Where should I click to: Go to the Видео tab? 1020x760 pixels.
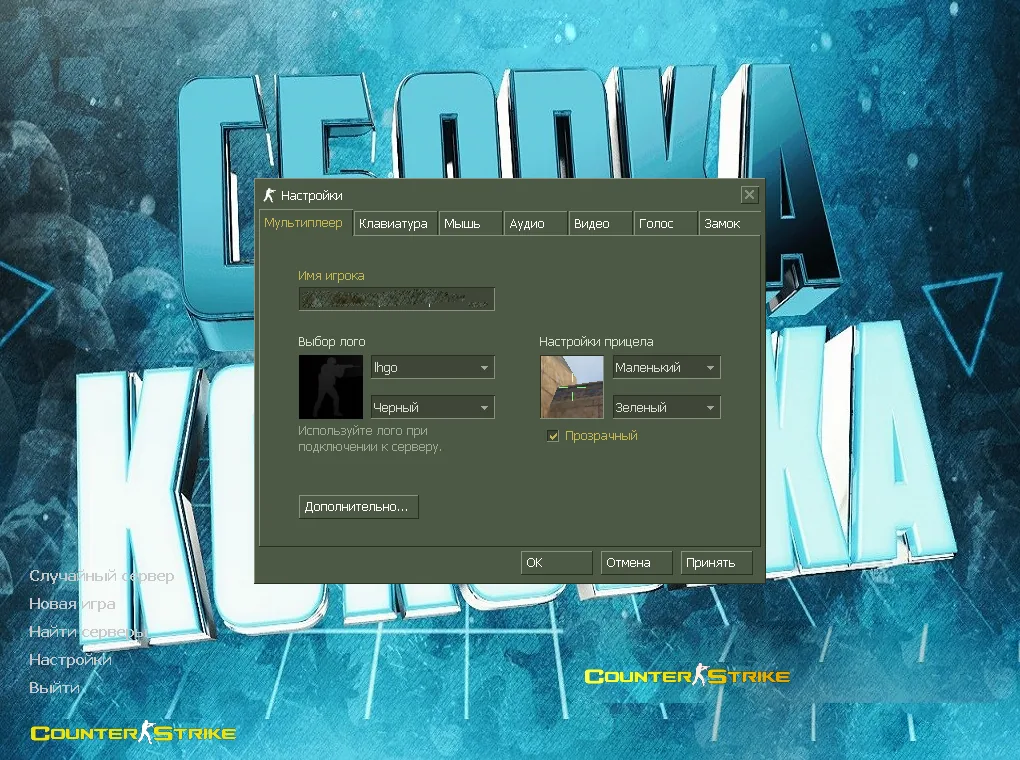(600, 224)
